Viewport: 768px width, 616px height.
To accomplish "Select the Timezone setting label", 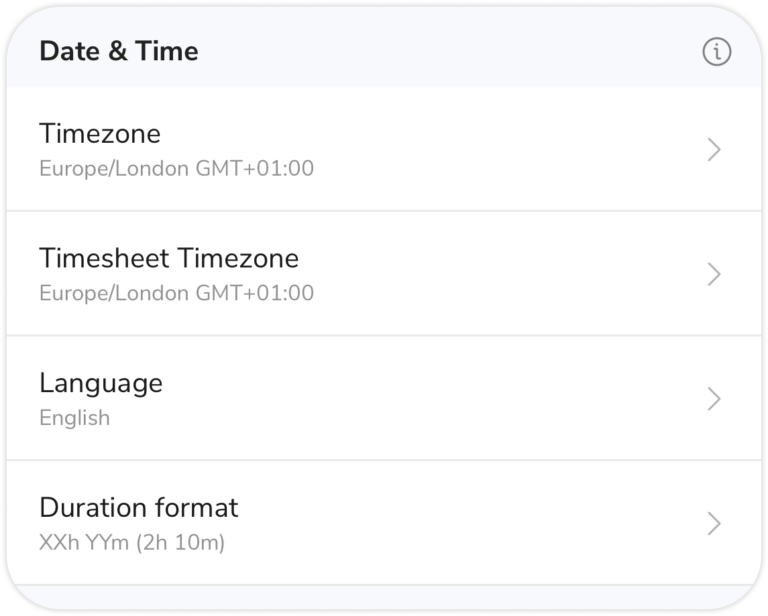I will click(99, 134).
